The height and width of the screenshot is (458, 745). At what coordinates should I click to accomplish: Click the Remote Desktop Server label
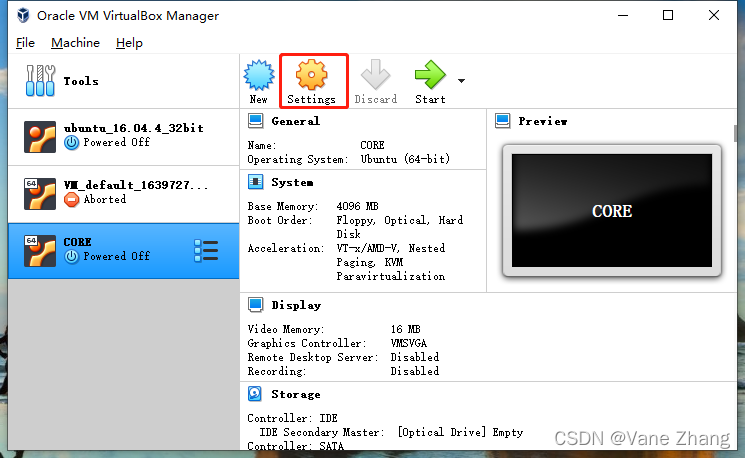[x=313, y=357]
